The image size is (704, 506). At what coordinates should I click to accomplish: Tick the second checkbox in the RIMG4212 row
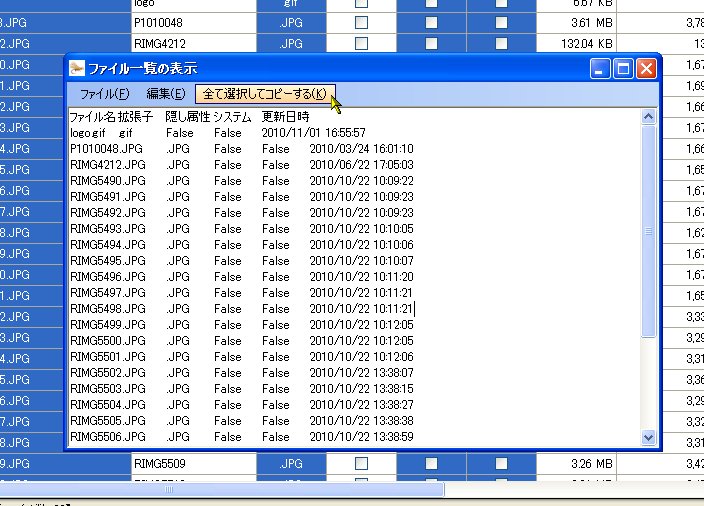pyautogui.click(x=431, y=44)
